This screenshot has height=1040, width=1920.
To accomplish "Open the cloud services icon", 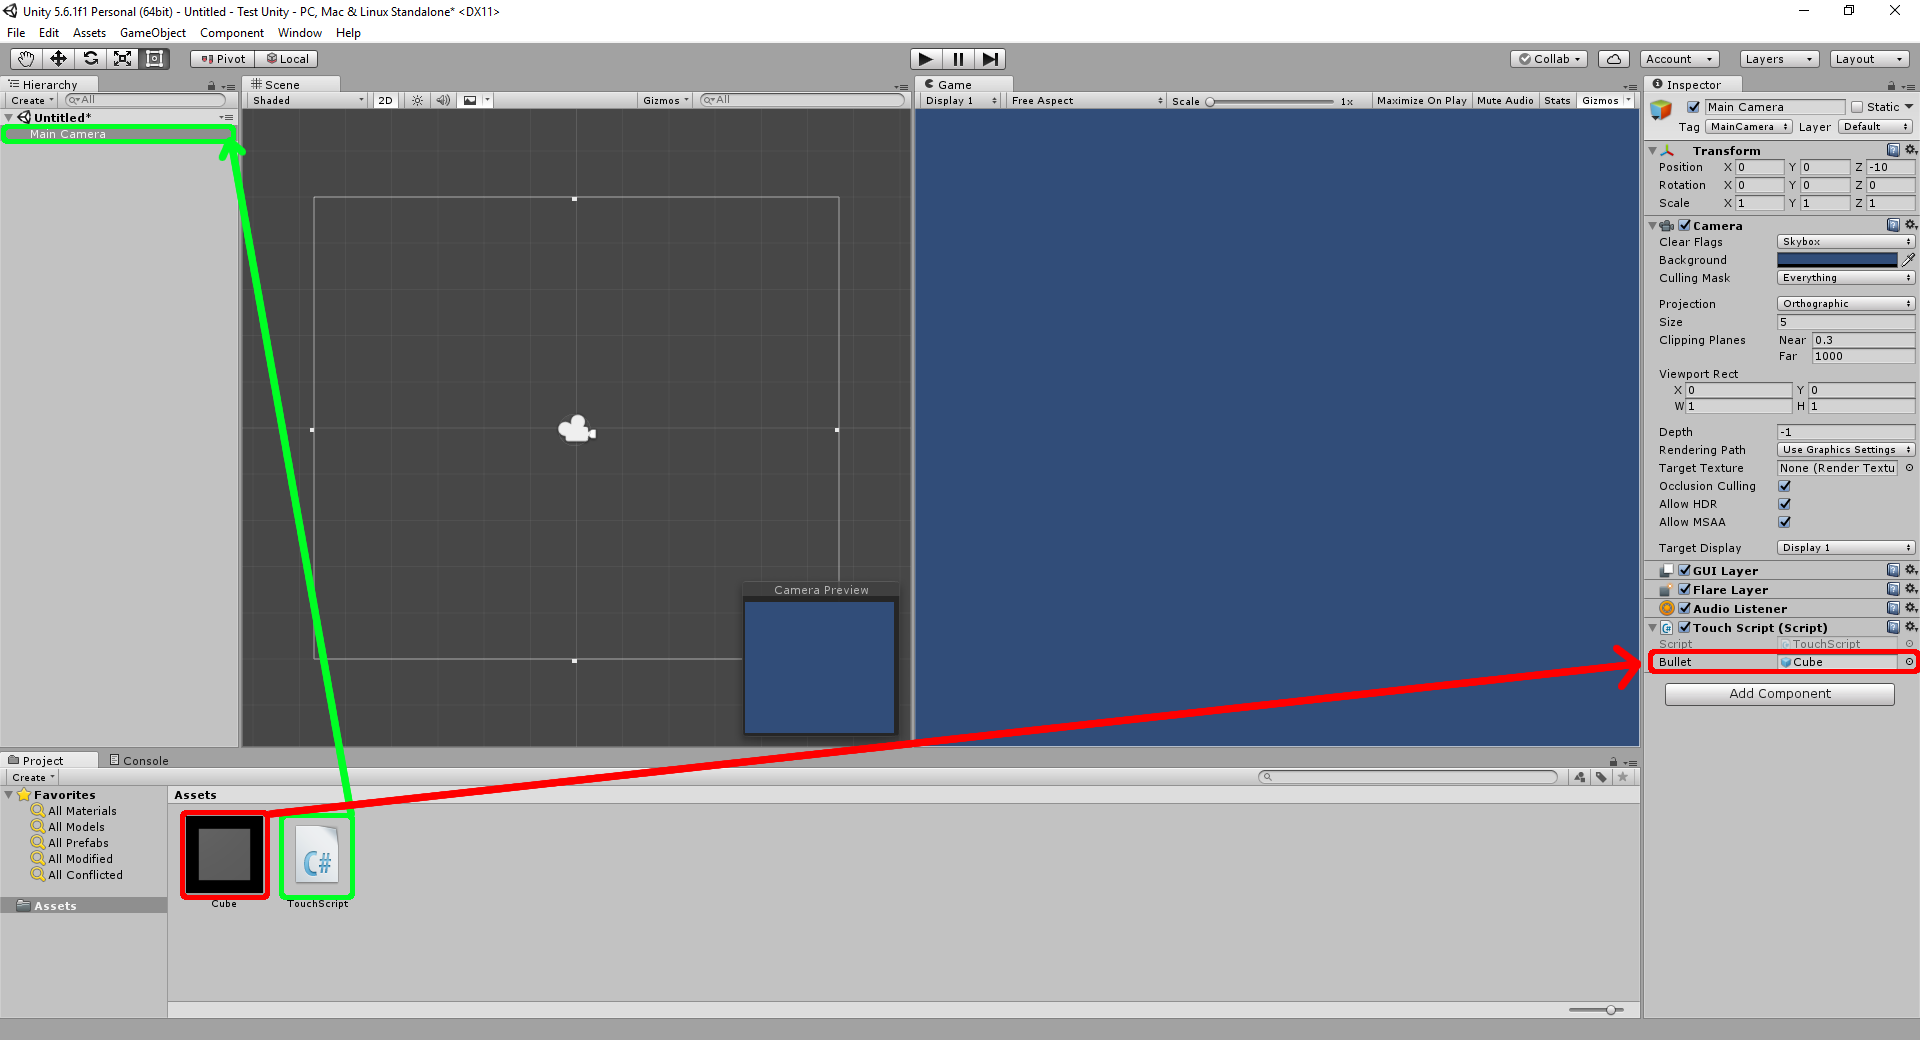I will click(x=1613, y=59).
